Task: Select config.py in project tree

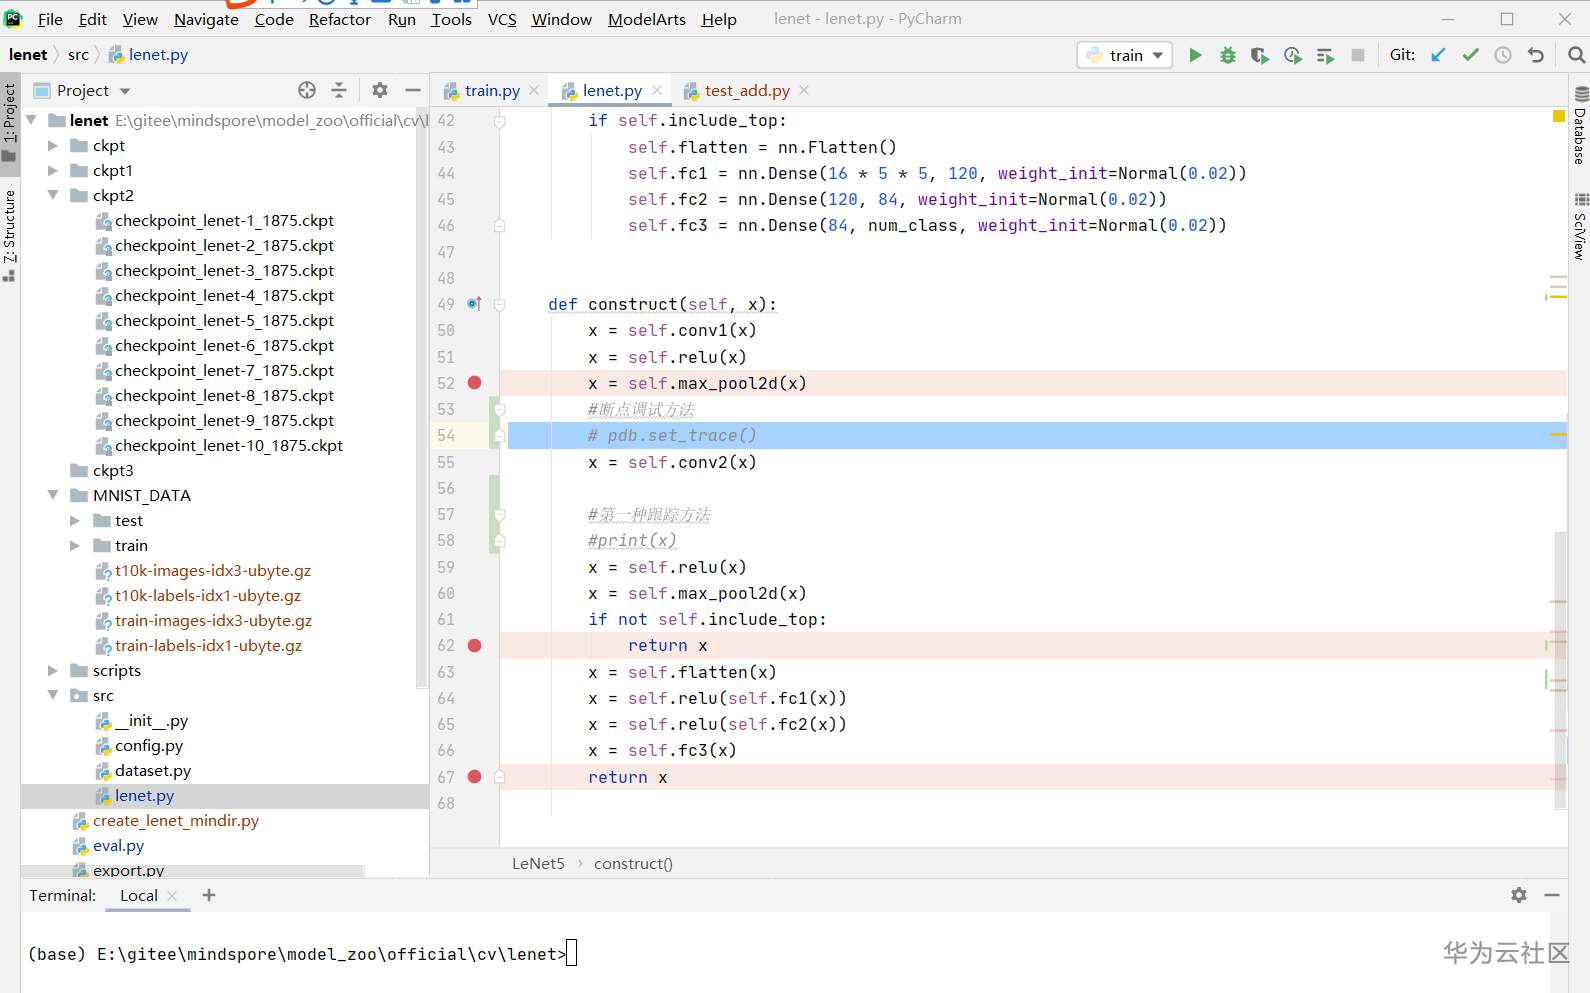Action: (x=149, y=746)
